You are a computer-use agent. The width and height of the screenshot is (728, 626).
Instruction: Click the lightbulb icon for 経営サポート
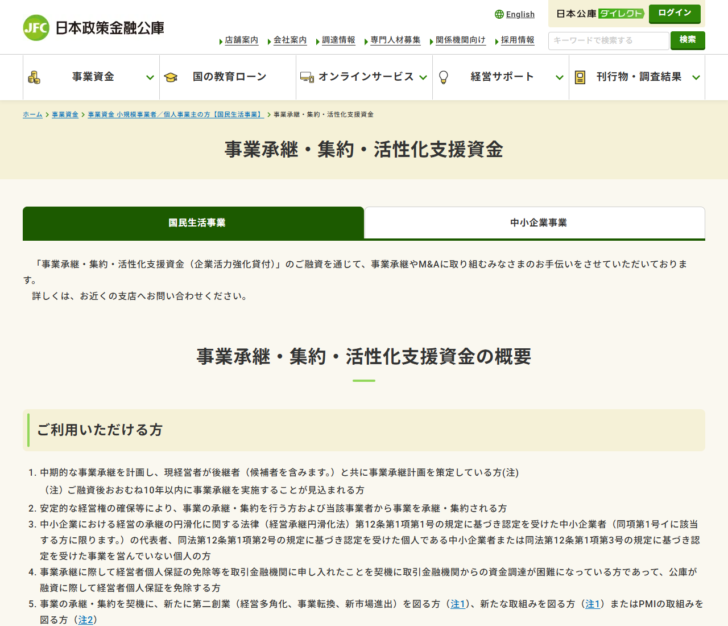tap(443, 77)
